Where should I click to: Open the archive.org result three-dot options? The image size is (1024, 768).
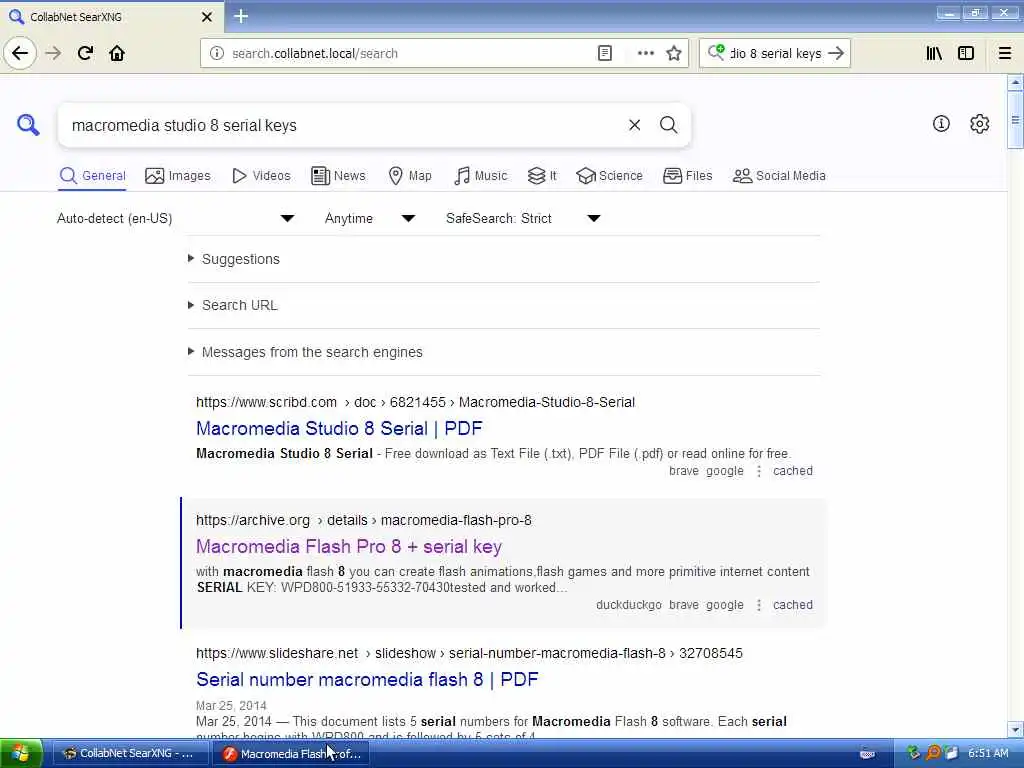coord(759,605)
